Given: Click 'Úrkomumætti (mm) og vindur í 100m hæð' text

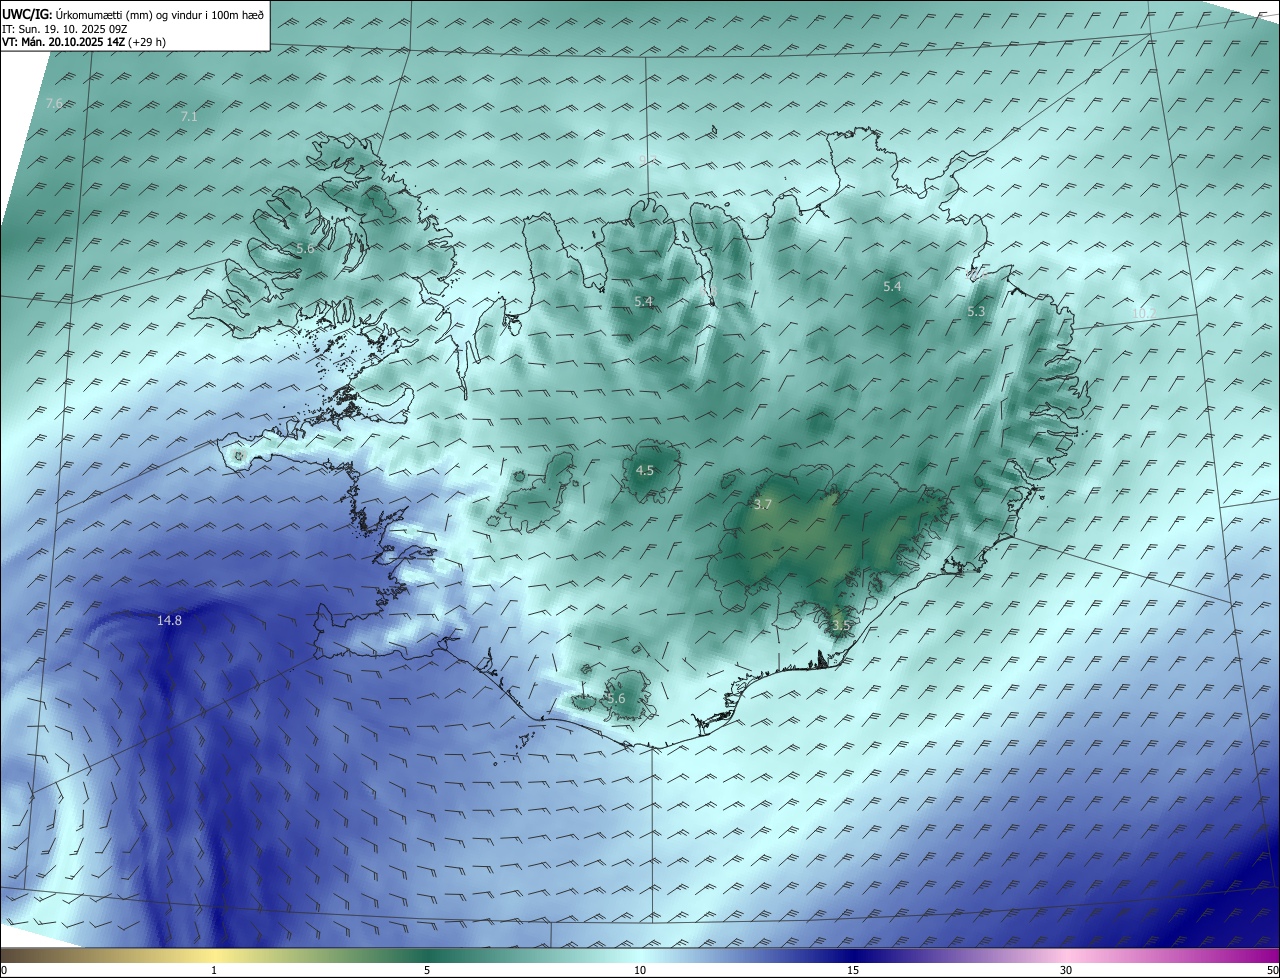Looking at the screenshot, I should 160,15.
